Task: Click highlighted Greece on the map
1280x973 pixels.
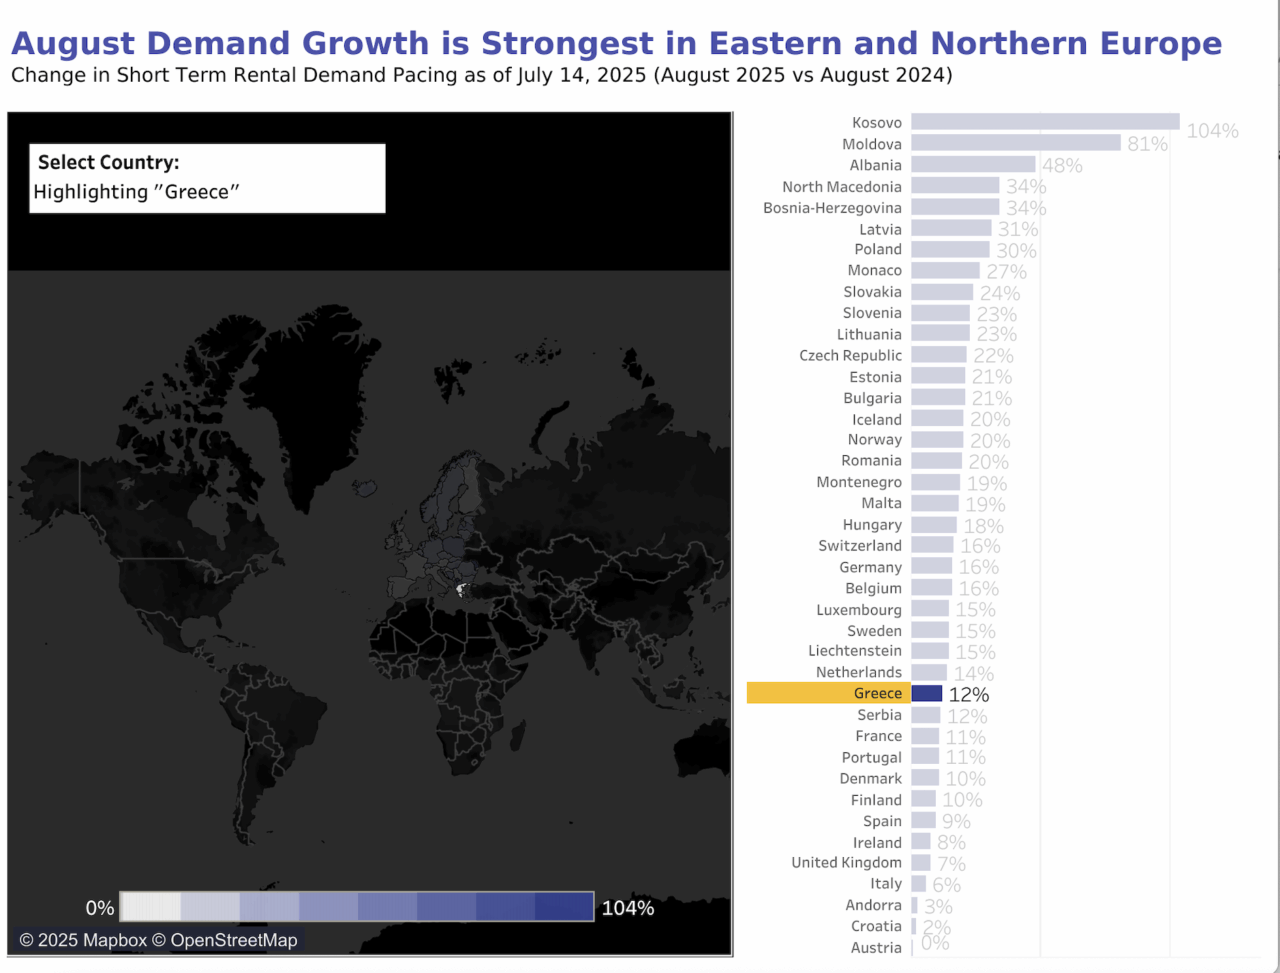Action: tap(461, 590)
